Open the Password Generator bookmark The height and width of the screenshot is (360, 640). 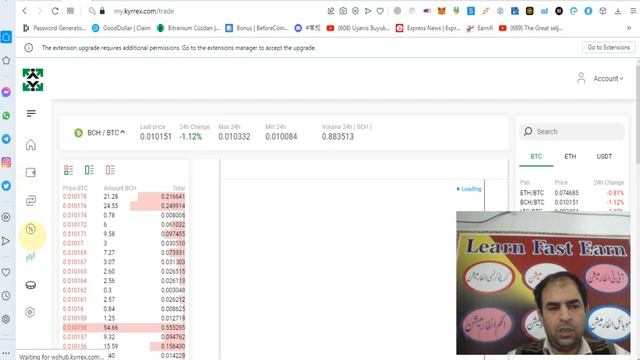coord(55,28)
